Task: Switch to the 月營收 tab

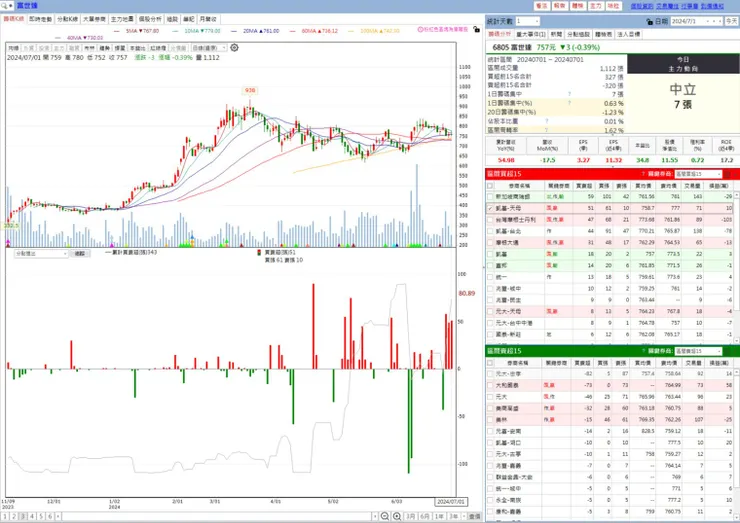Action: pyautogui.click(x=208, y=19)
